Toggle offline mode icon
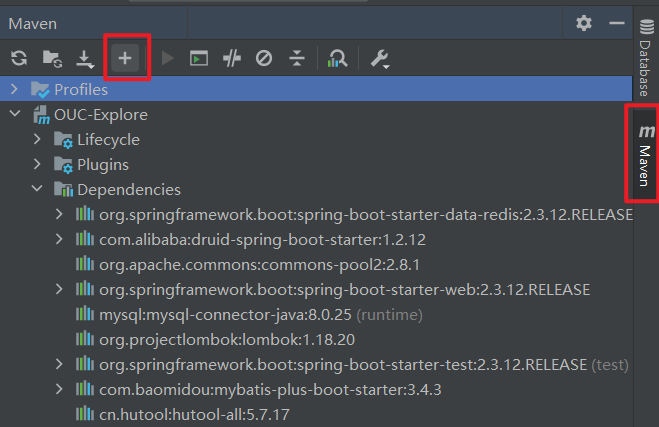659x427 pixels. pyautogui.click(x=232, y=58)
